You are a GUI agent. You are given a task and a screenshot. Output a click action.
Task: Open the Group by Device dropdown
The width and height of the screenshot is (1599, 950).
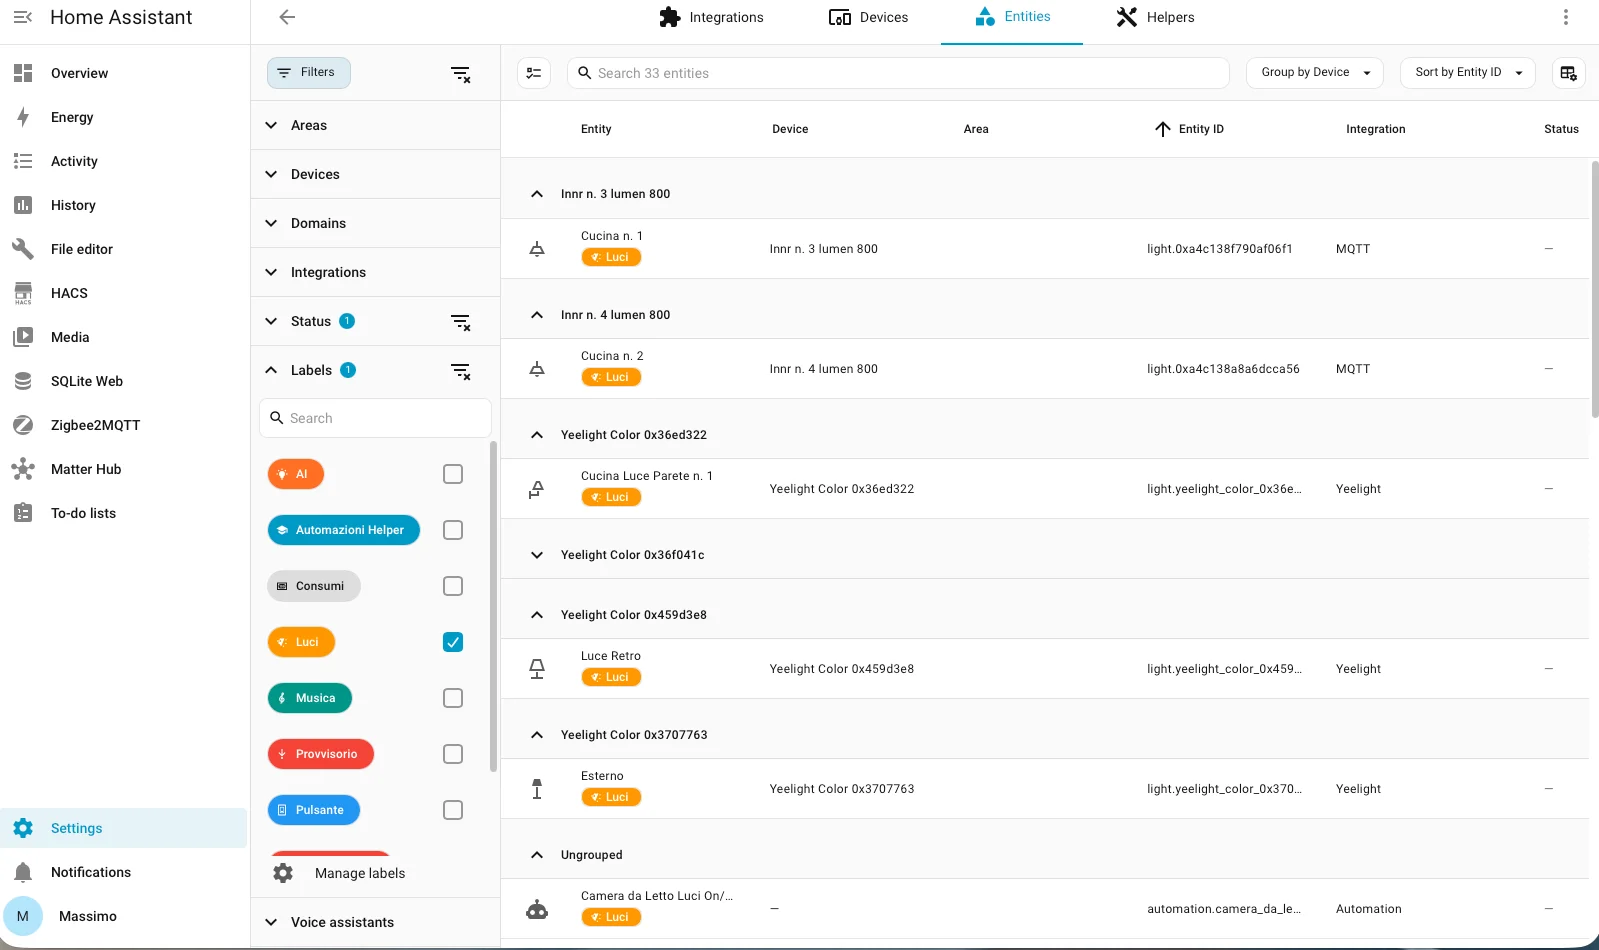[1315, 73]
